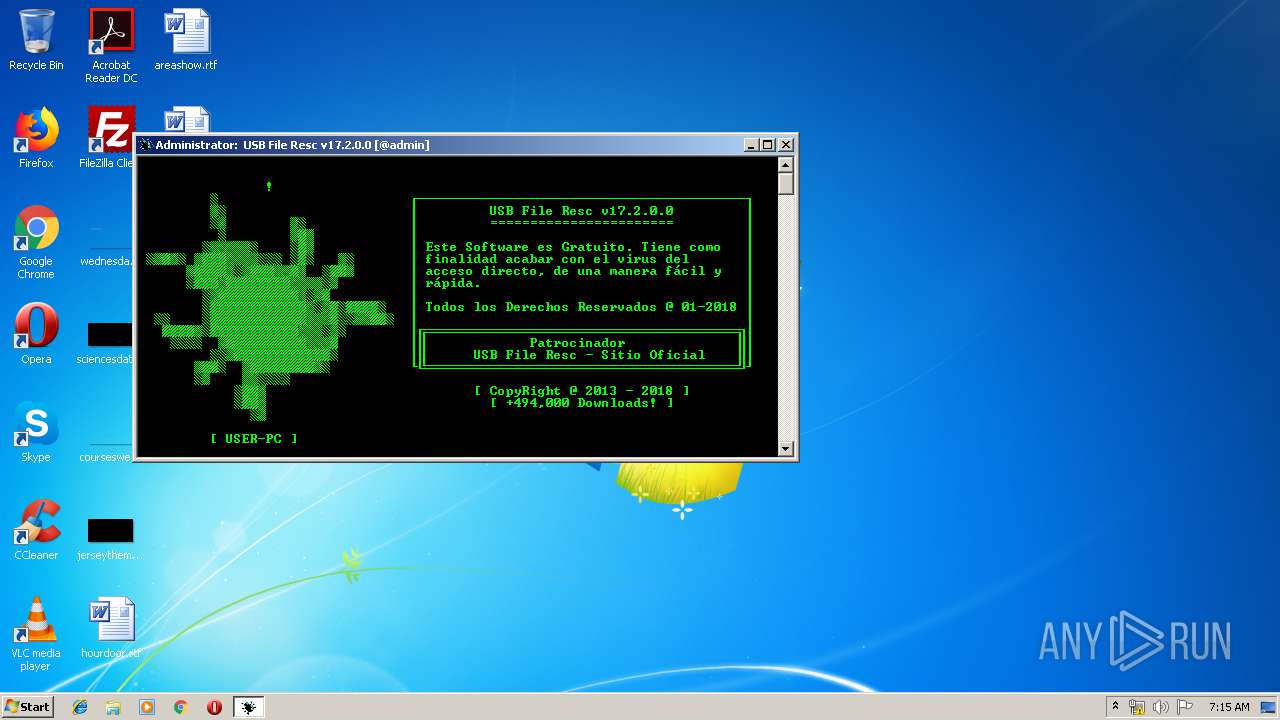Open network status tray icon
Image resolution: width=1280 pixels, height=720 pixels.
[x=1137, y=707]
